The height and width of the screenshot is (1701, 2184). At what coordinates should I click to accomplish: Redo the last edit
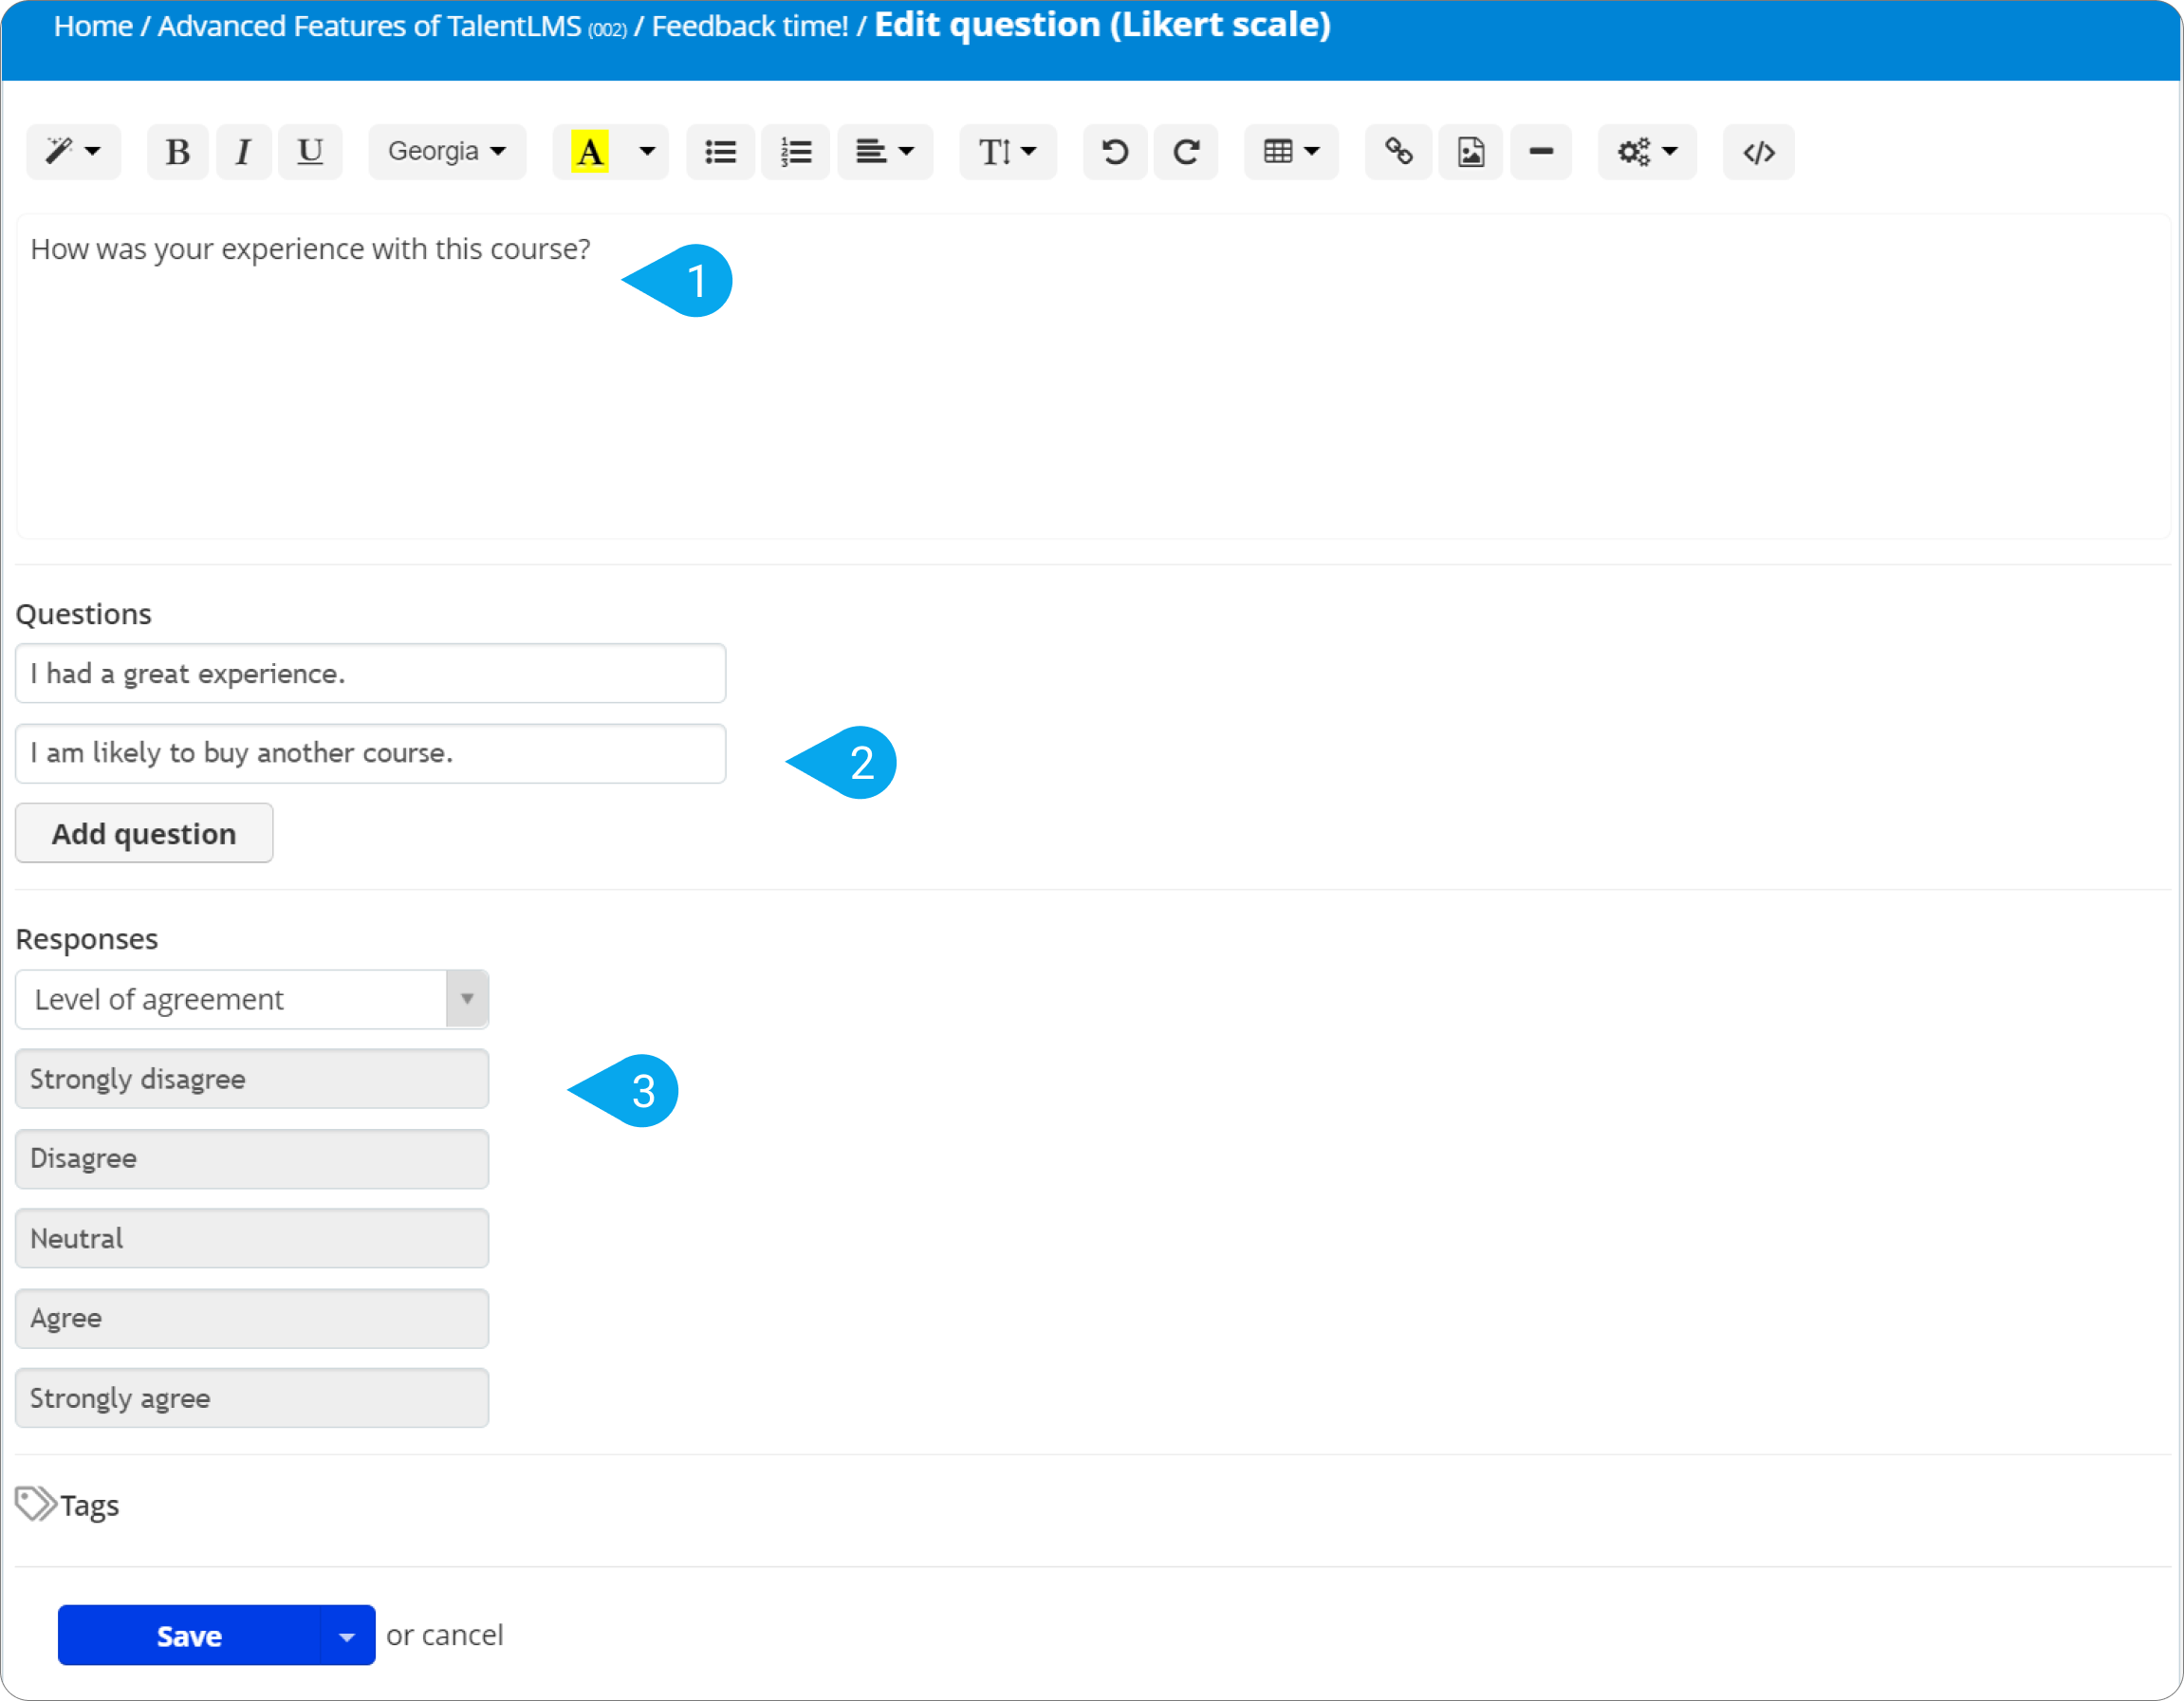pyautogui.click(x=1186, y=152)
